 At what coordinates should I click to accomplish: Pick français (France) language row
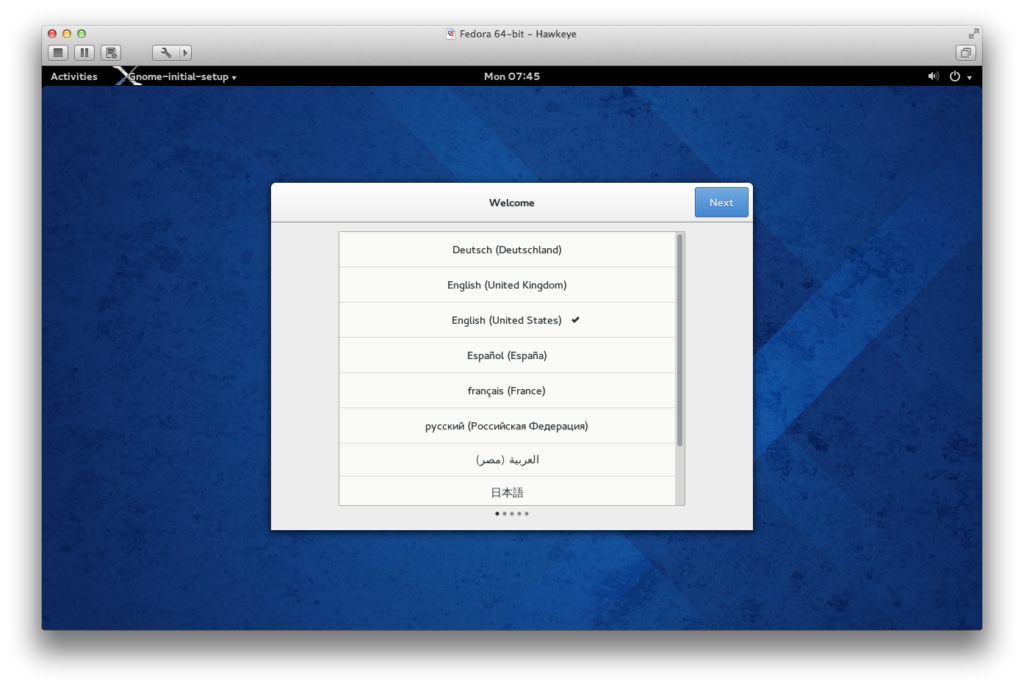pyautogui.click(x=507, y=391)
